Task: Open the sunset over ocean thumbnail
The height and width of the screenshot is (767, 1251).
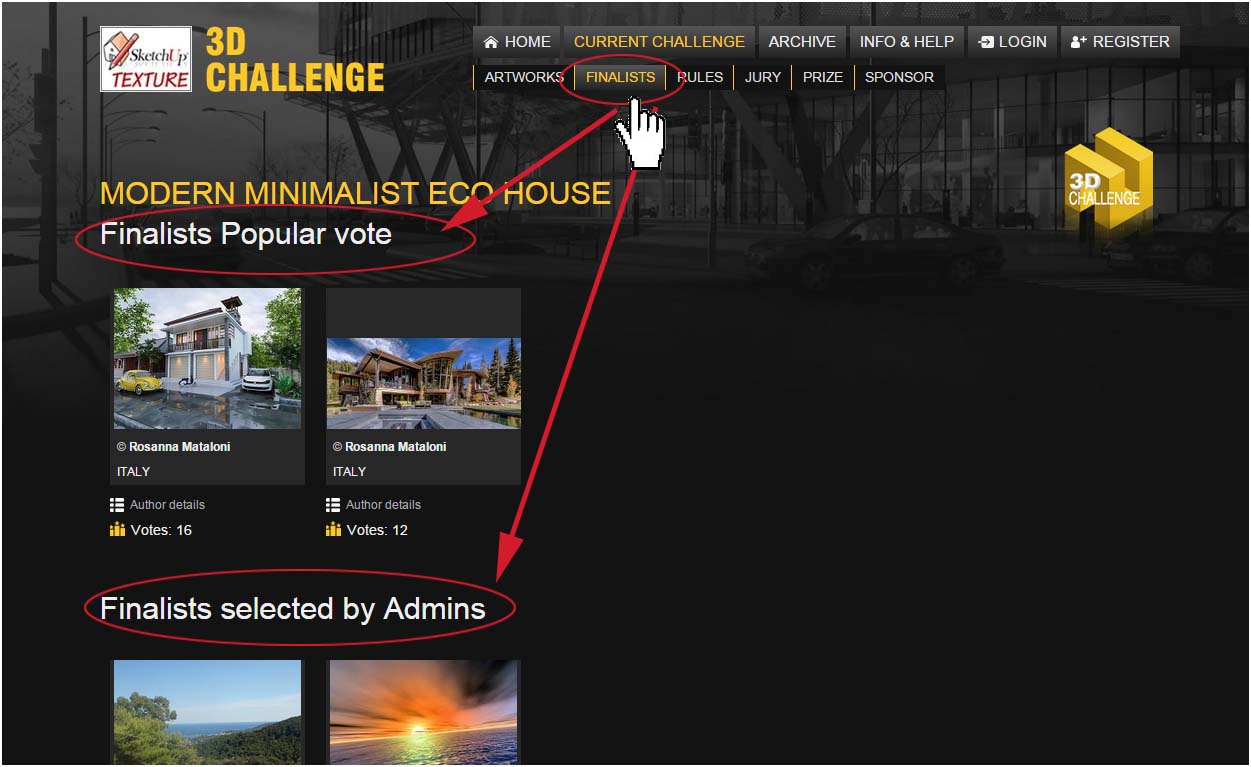Action: click(x=423, y=713)
